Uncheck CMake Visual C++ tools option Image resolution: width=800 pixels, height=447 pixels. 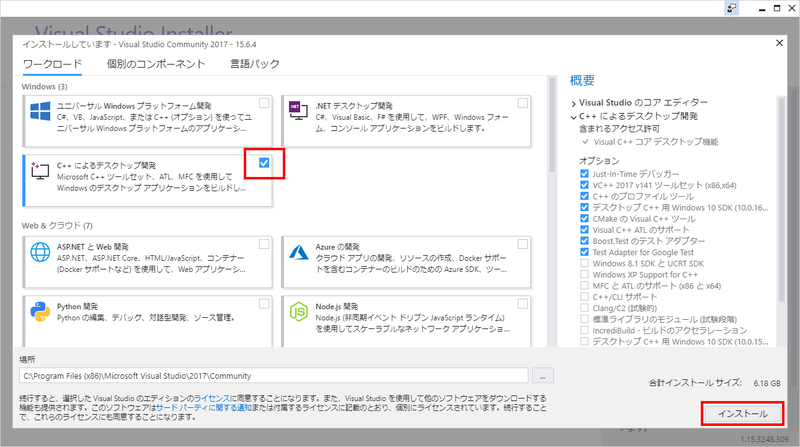click(584, 219)
